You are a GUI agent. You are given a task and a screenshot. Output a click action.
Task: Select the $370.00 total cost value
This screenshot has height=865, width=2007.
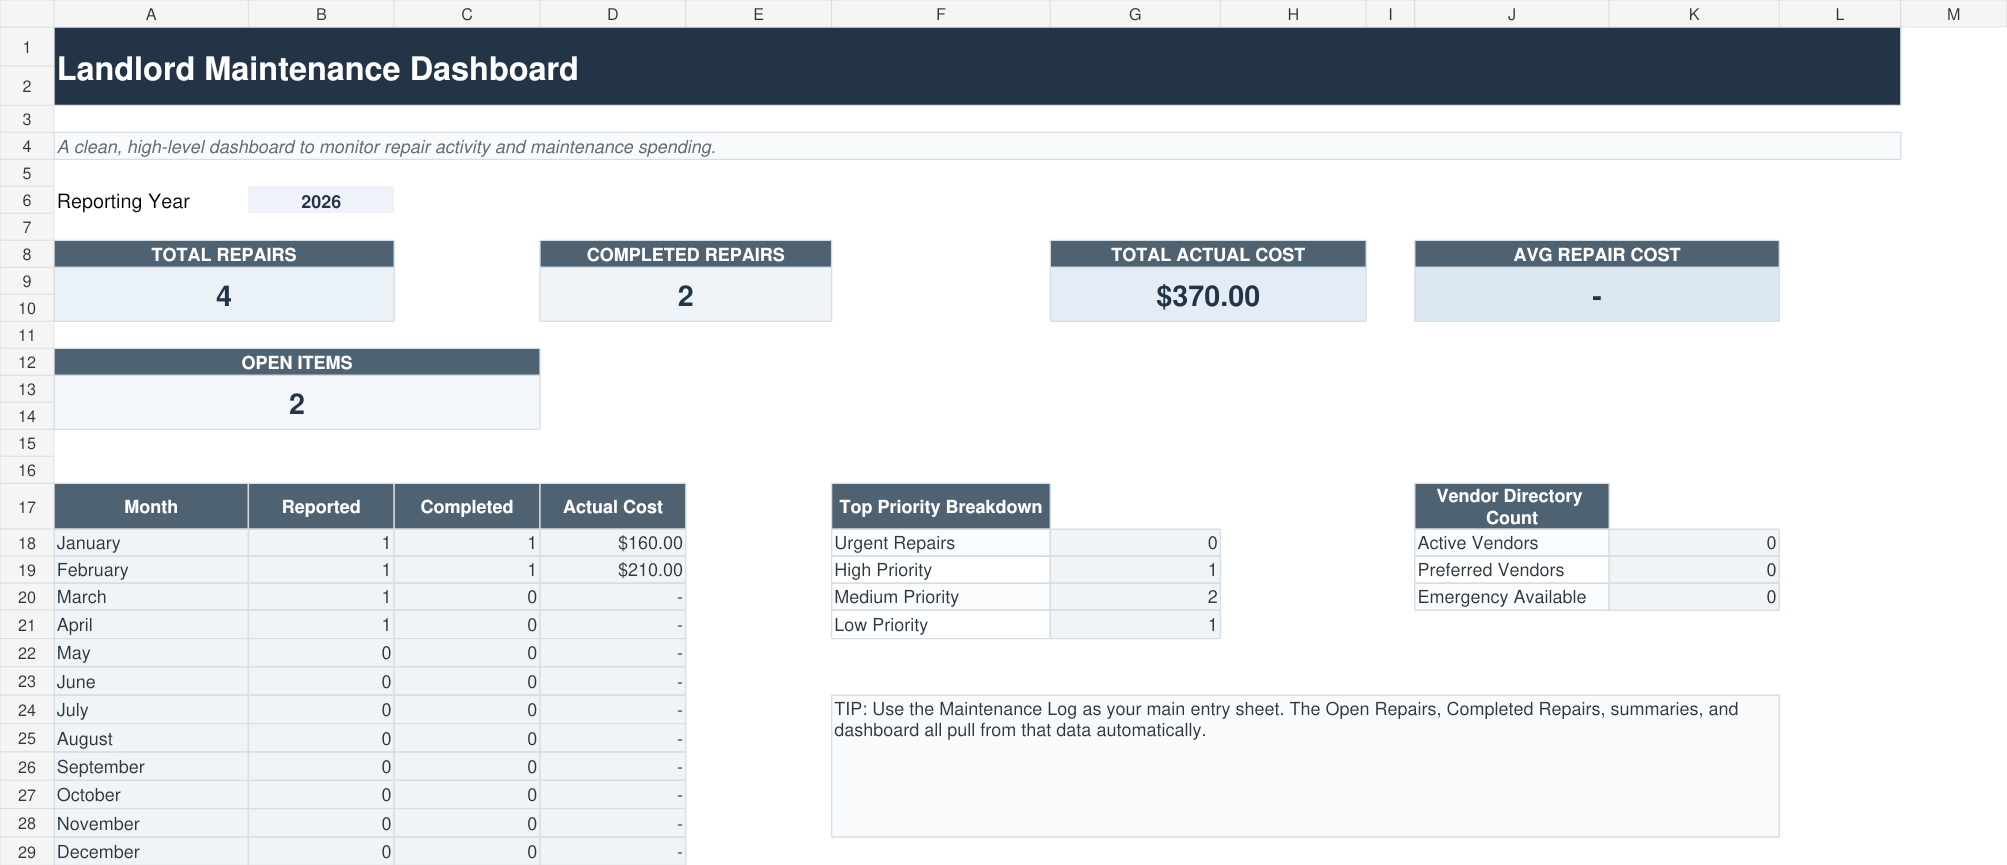[x=1208, y=295]
